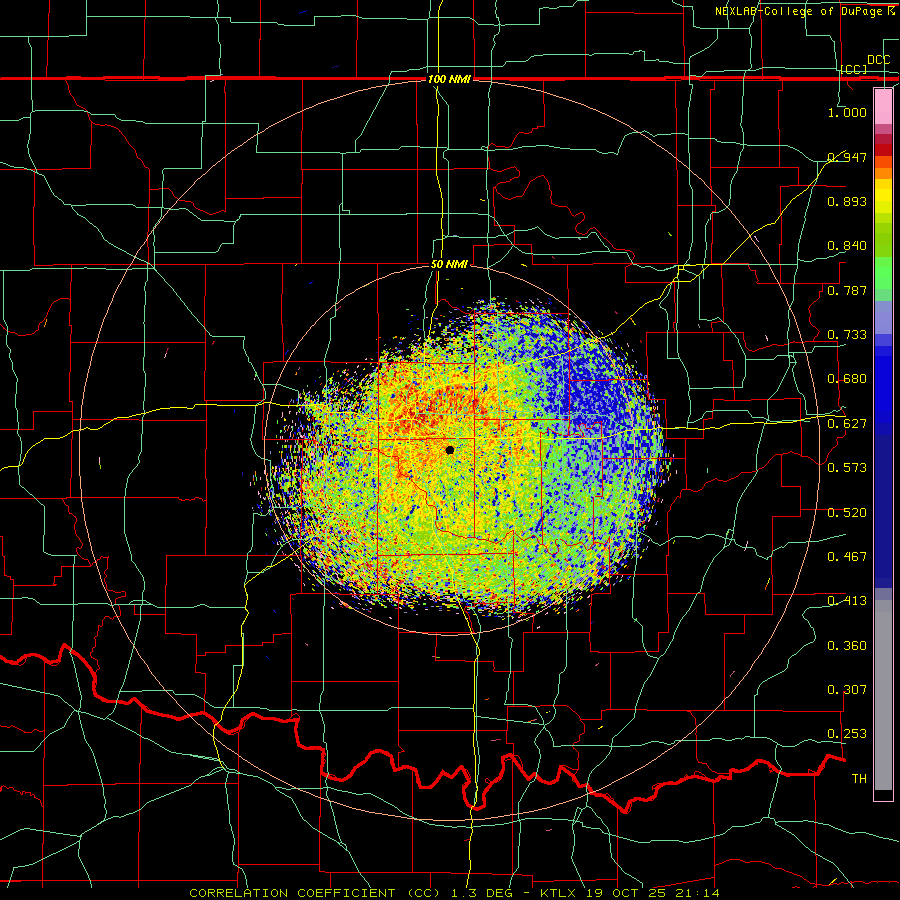This screenshot has width=900, height=900.
Task: Click the CORRELATION COEFFICIENT (CC) caption text
Action: (x=315, y=893)
